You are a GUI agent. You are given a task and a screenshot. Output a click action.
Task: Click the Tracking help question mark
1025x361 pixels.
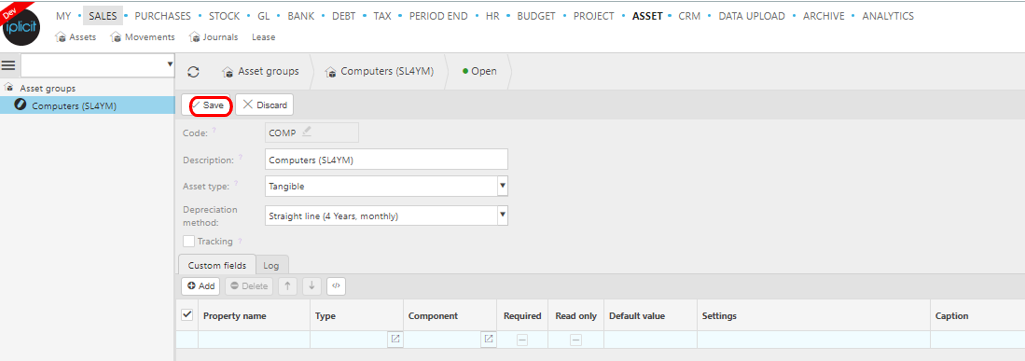pos(240,241)
